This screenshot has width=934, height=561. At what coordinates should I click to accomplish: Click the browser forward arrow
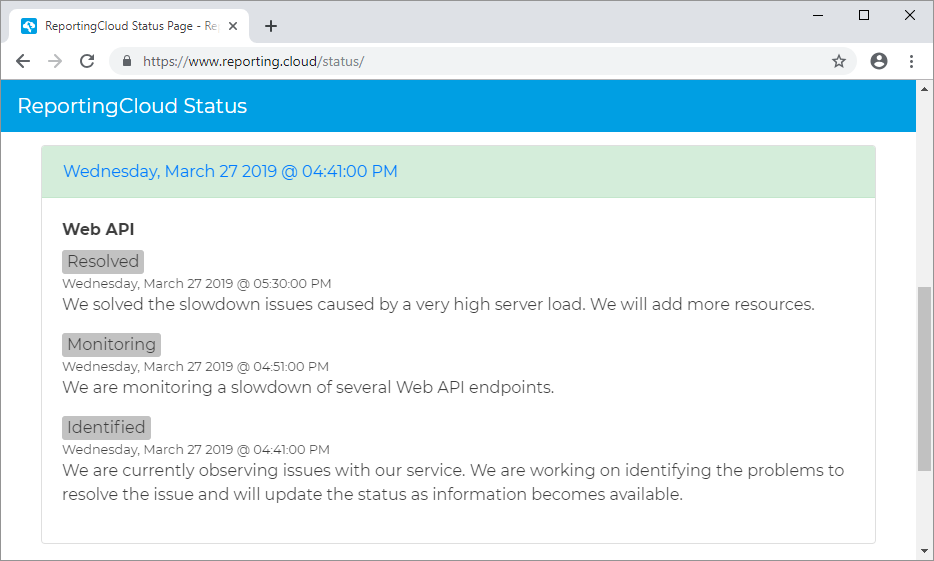tap(55, 61)
